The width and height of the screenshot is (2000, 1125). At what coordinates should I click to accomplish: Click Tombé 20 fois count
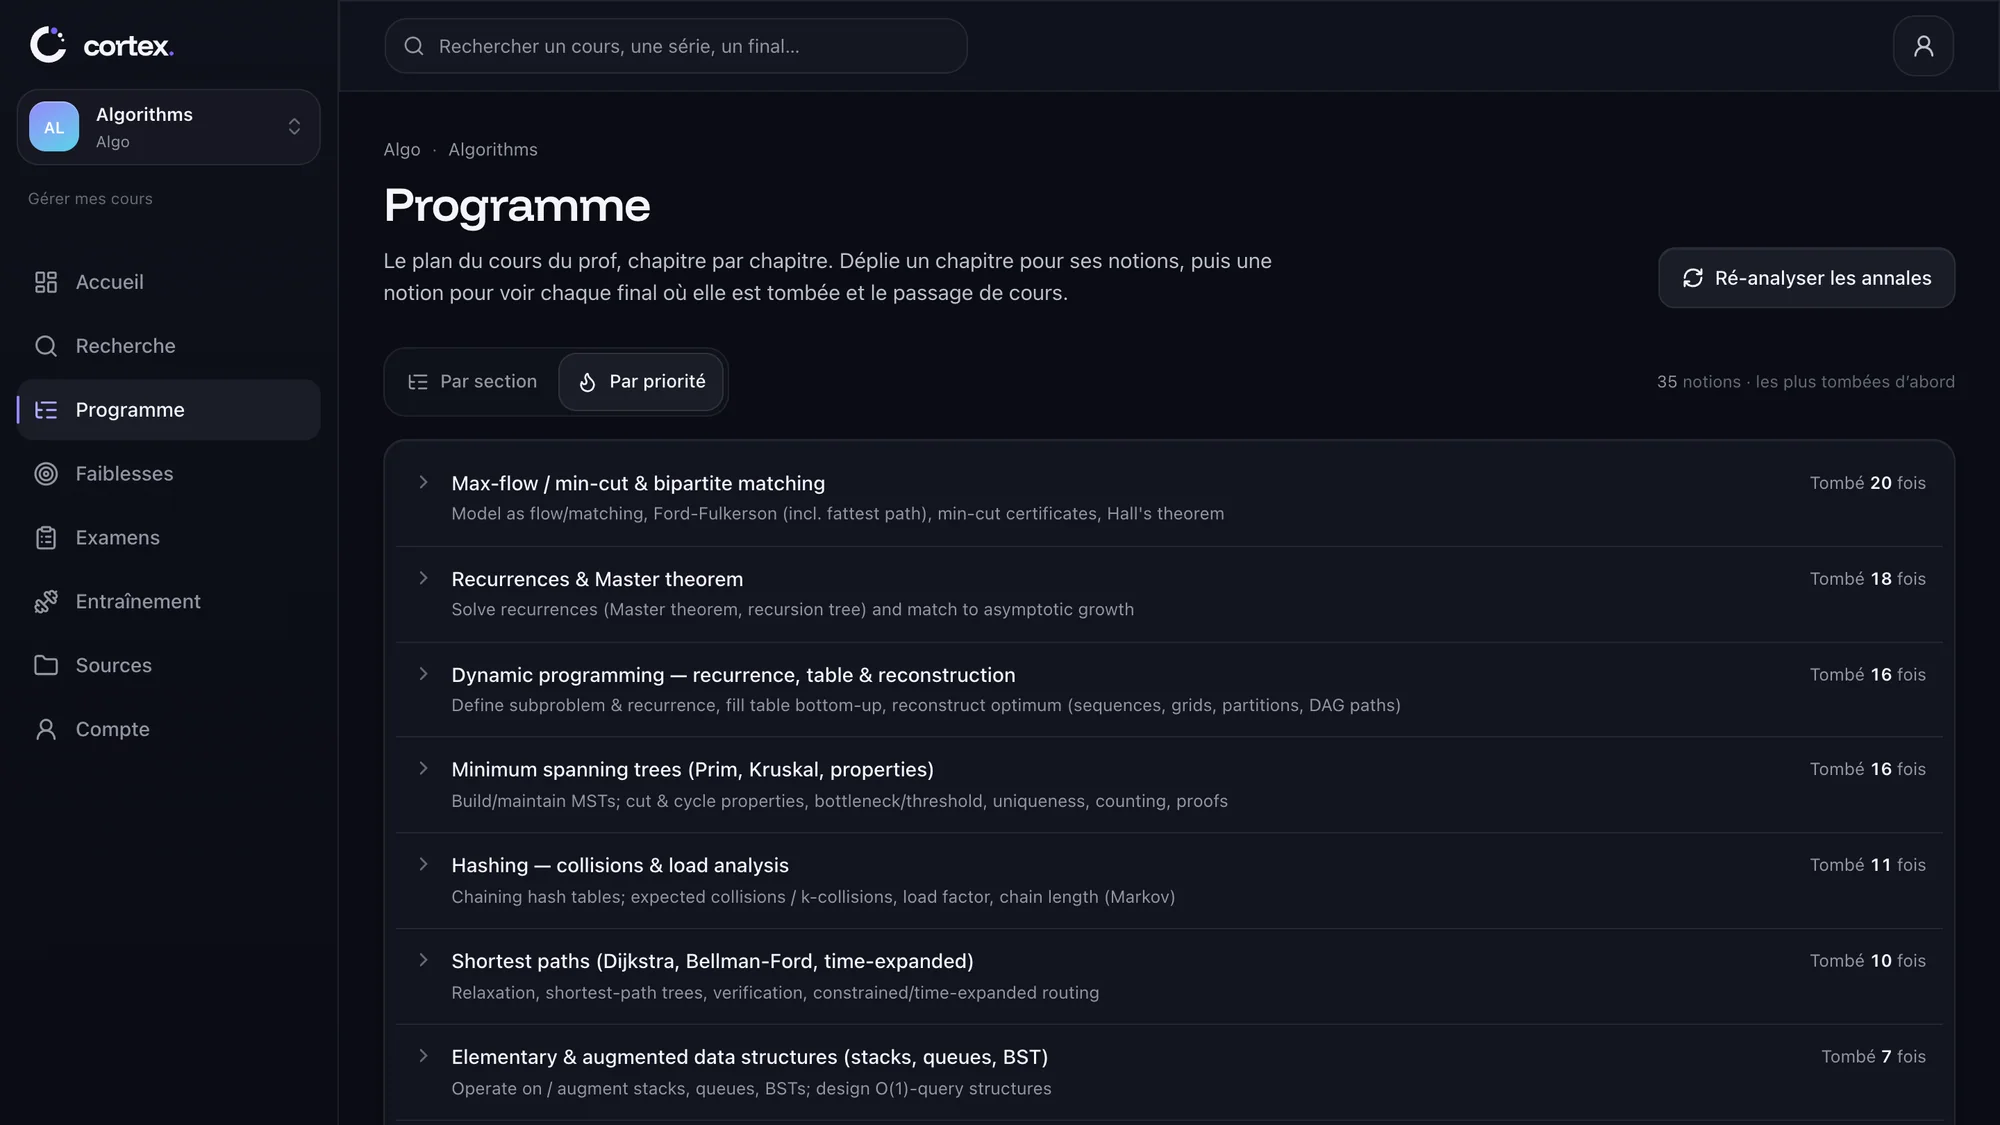pos(1867,483)
